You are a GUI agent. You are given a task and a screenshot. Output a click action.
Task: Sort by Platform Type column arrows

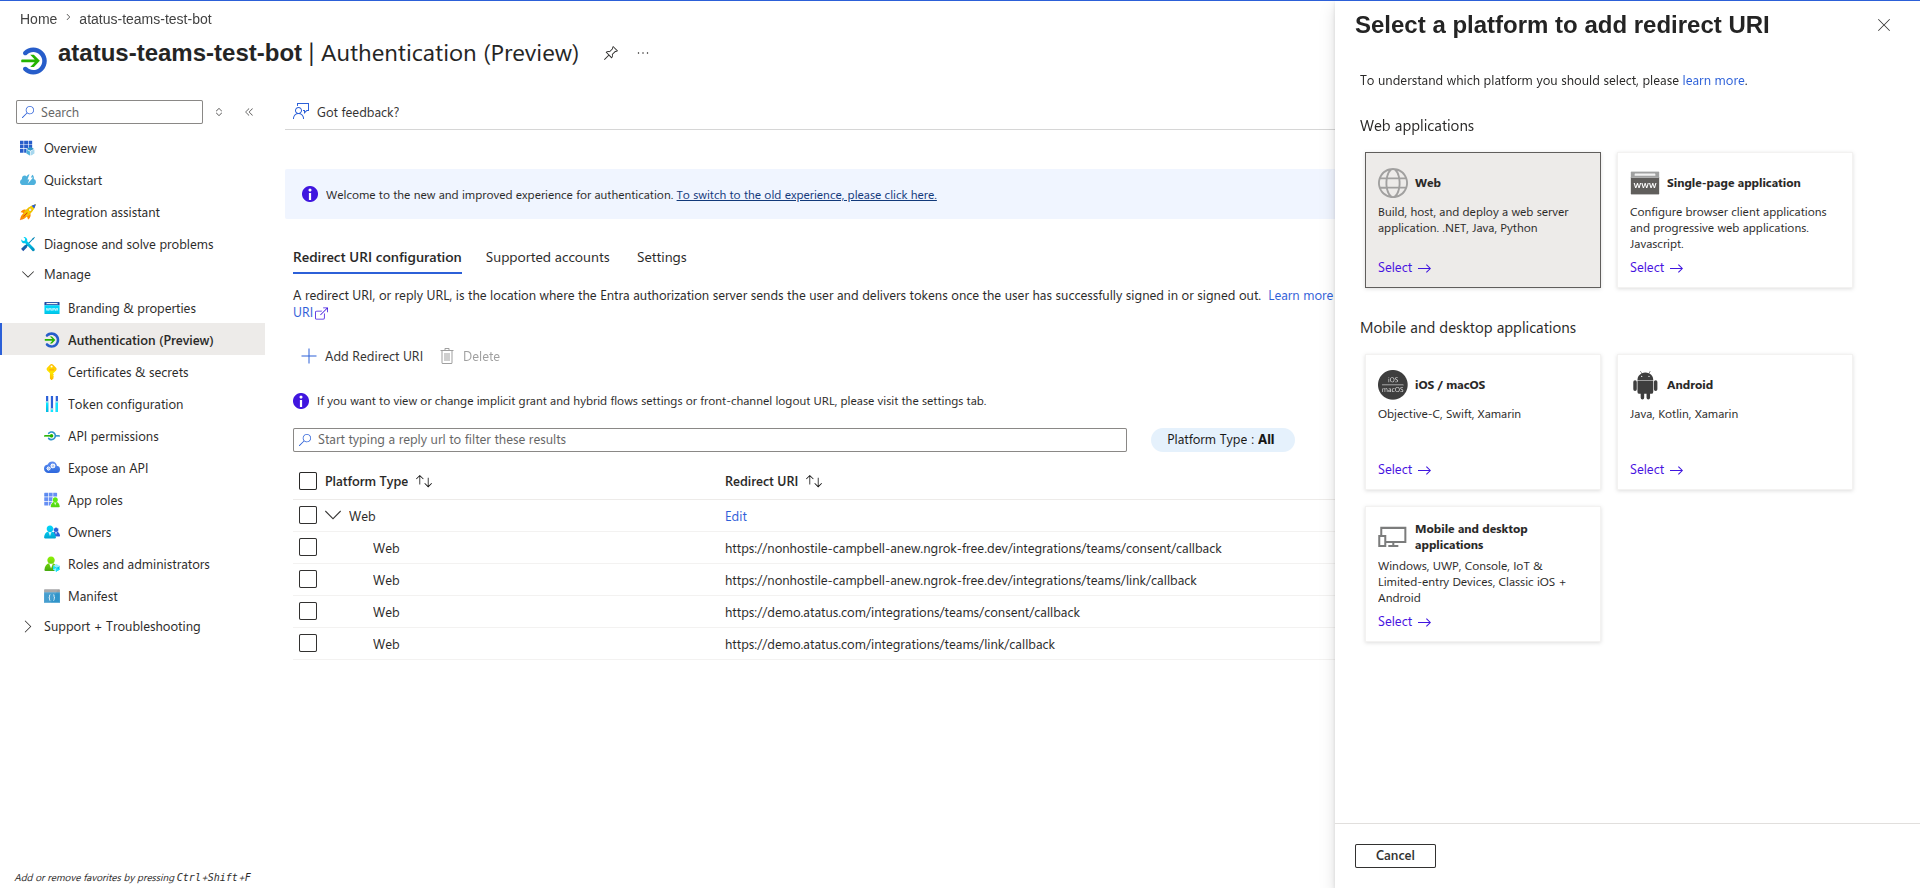pyautogui.click(x=424, y=481)
